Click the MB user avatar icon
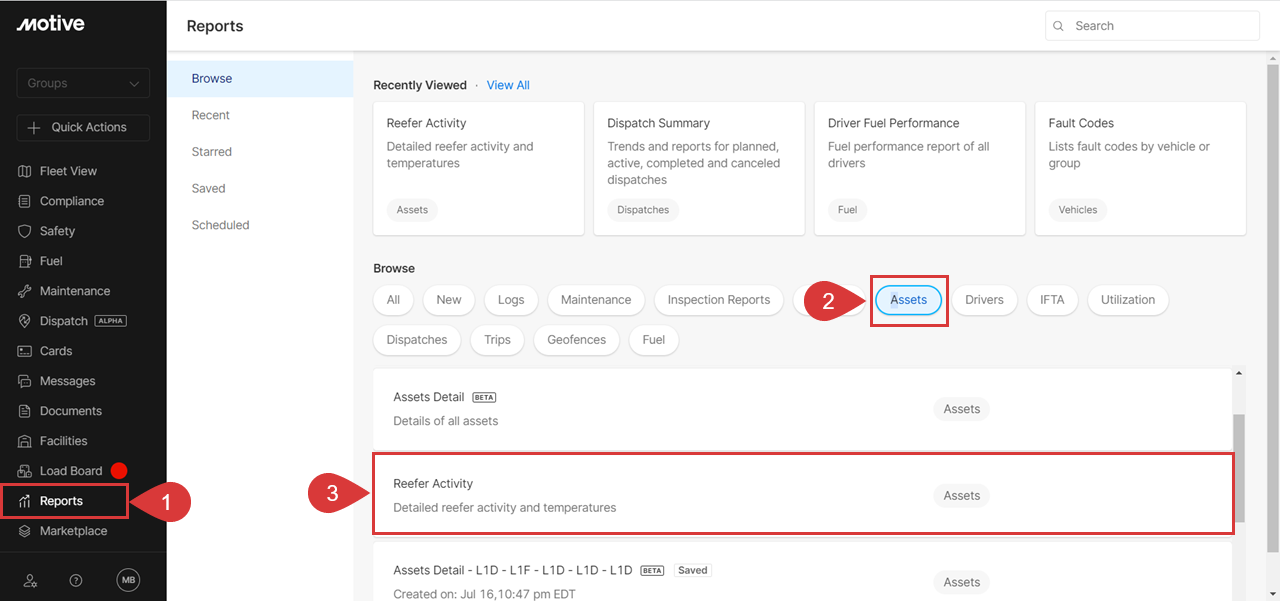 (x=128, y=580)
